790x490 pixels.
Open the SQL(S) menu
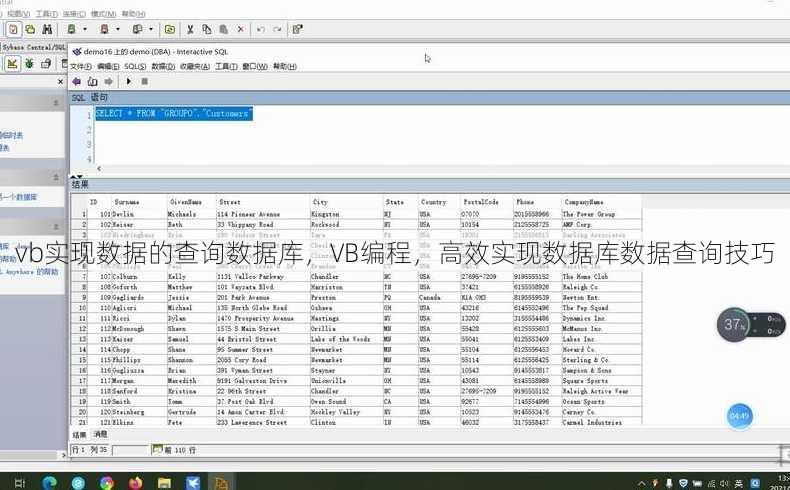tap(135, 66)
